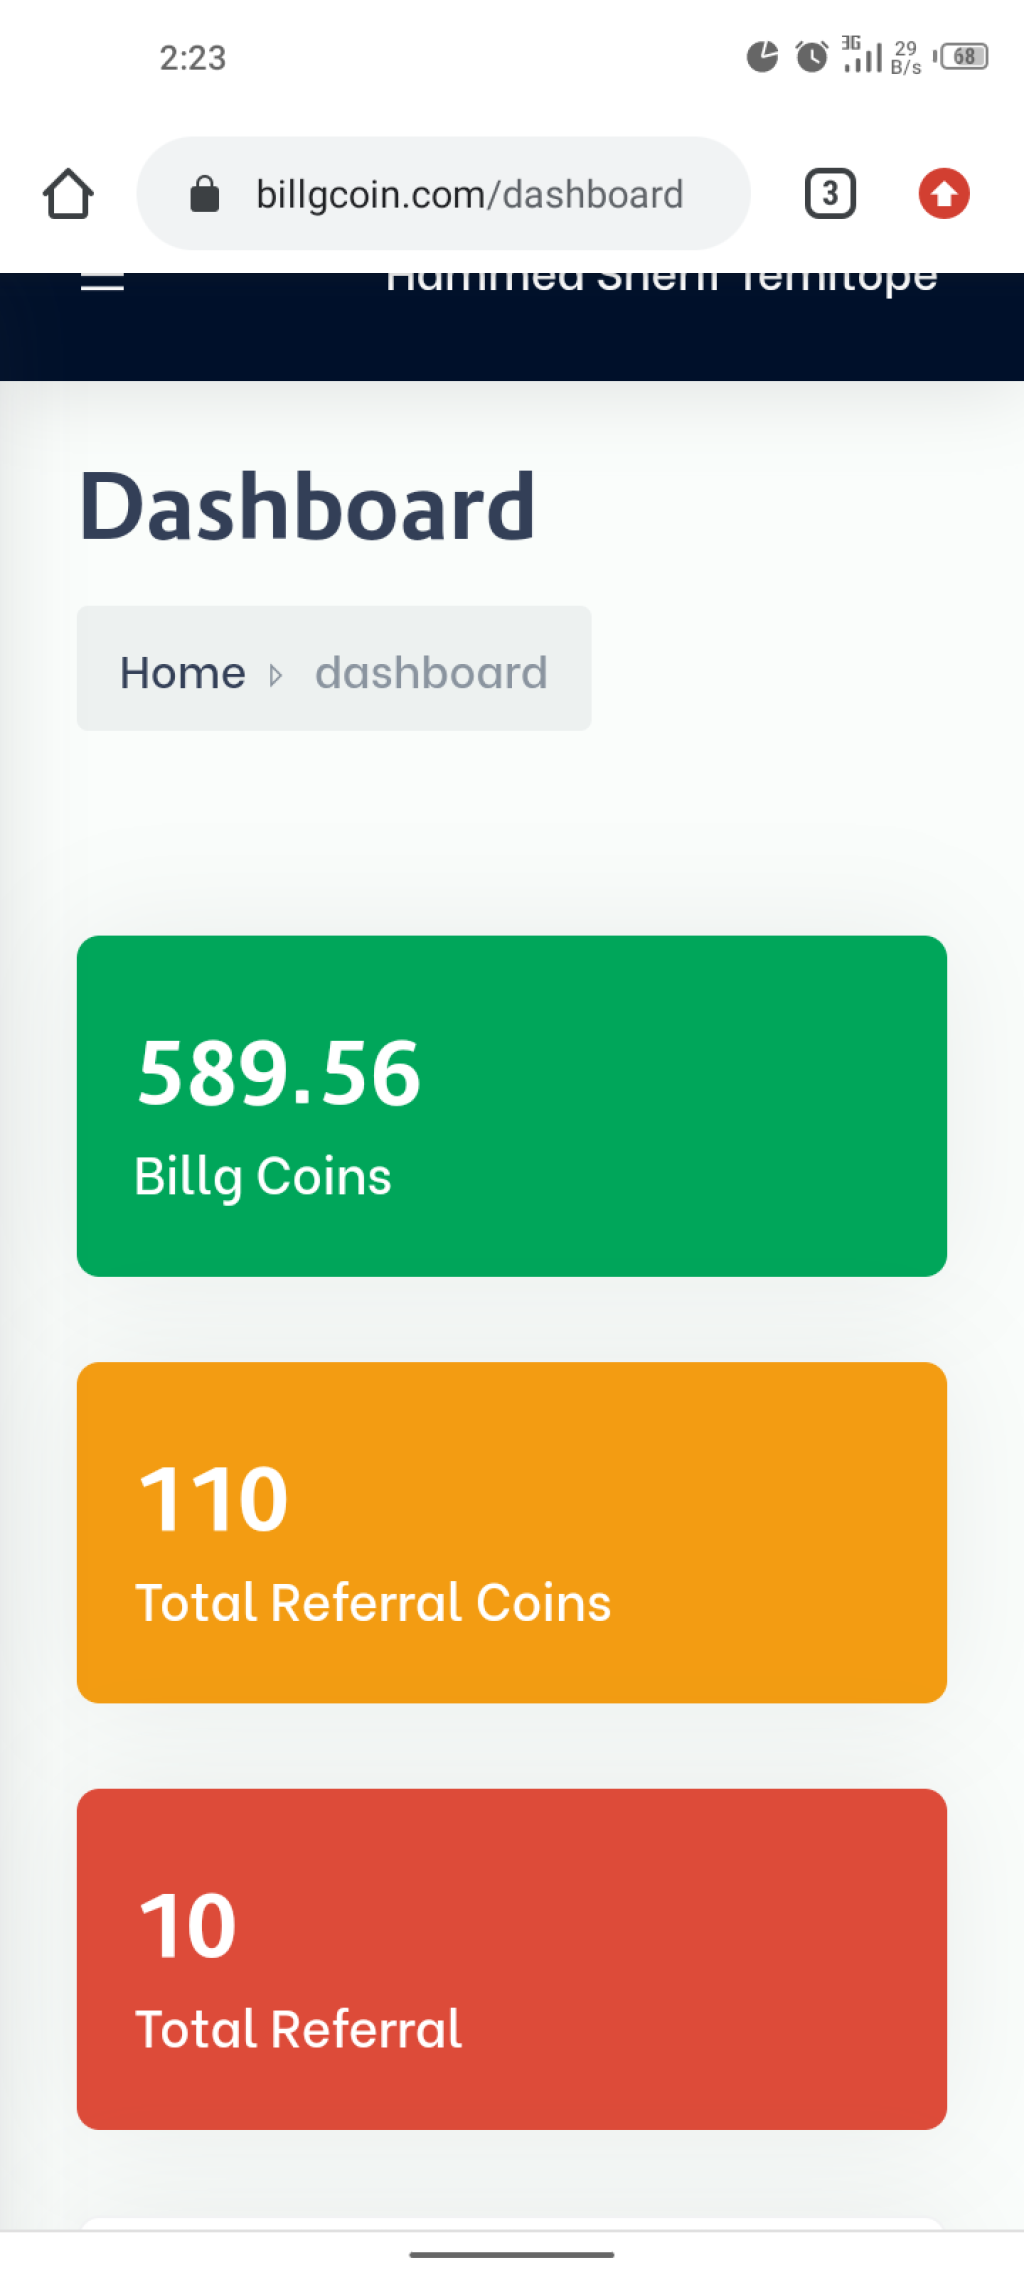Tap the signal strength status icon
Image resolution: width=1024 pixels, height=2275 pixels.
862,55
